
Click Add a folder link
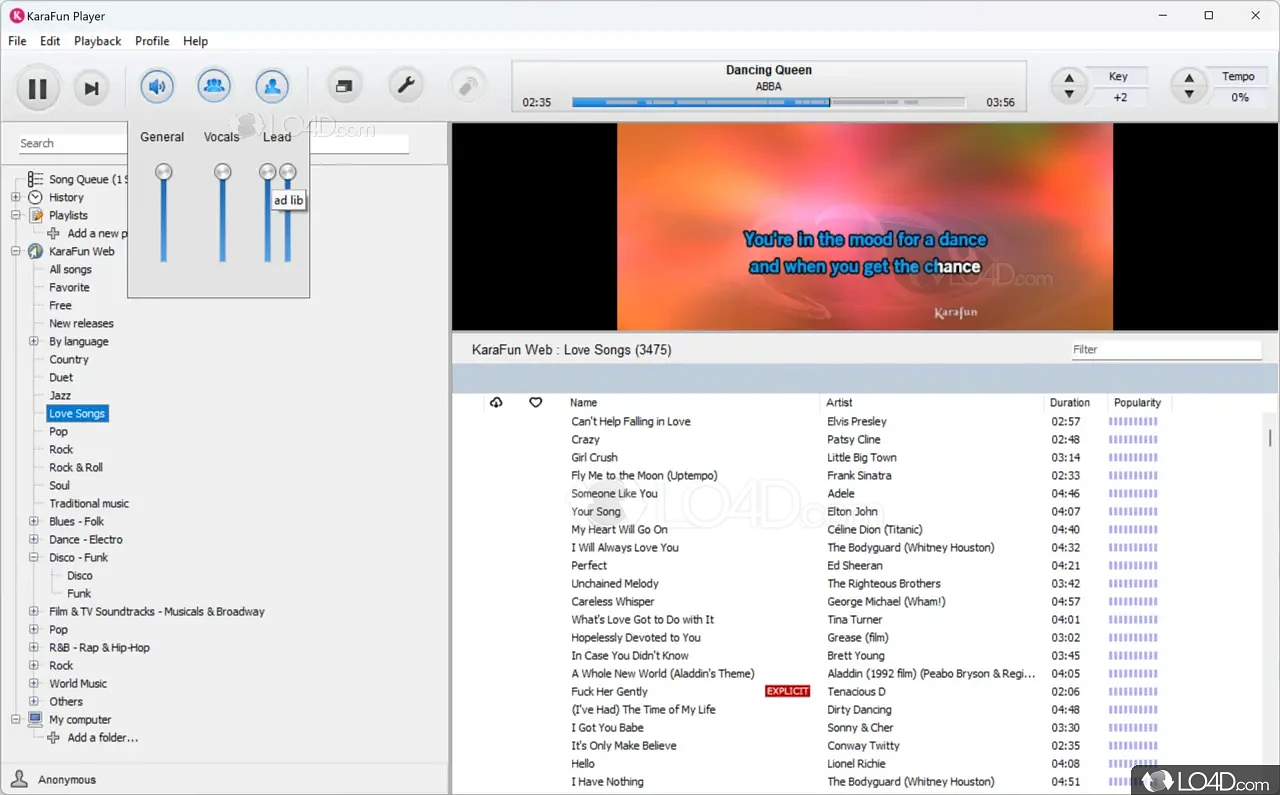[102, 737]
